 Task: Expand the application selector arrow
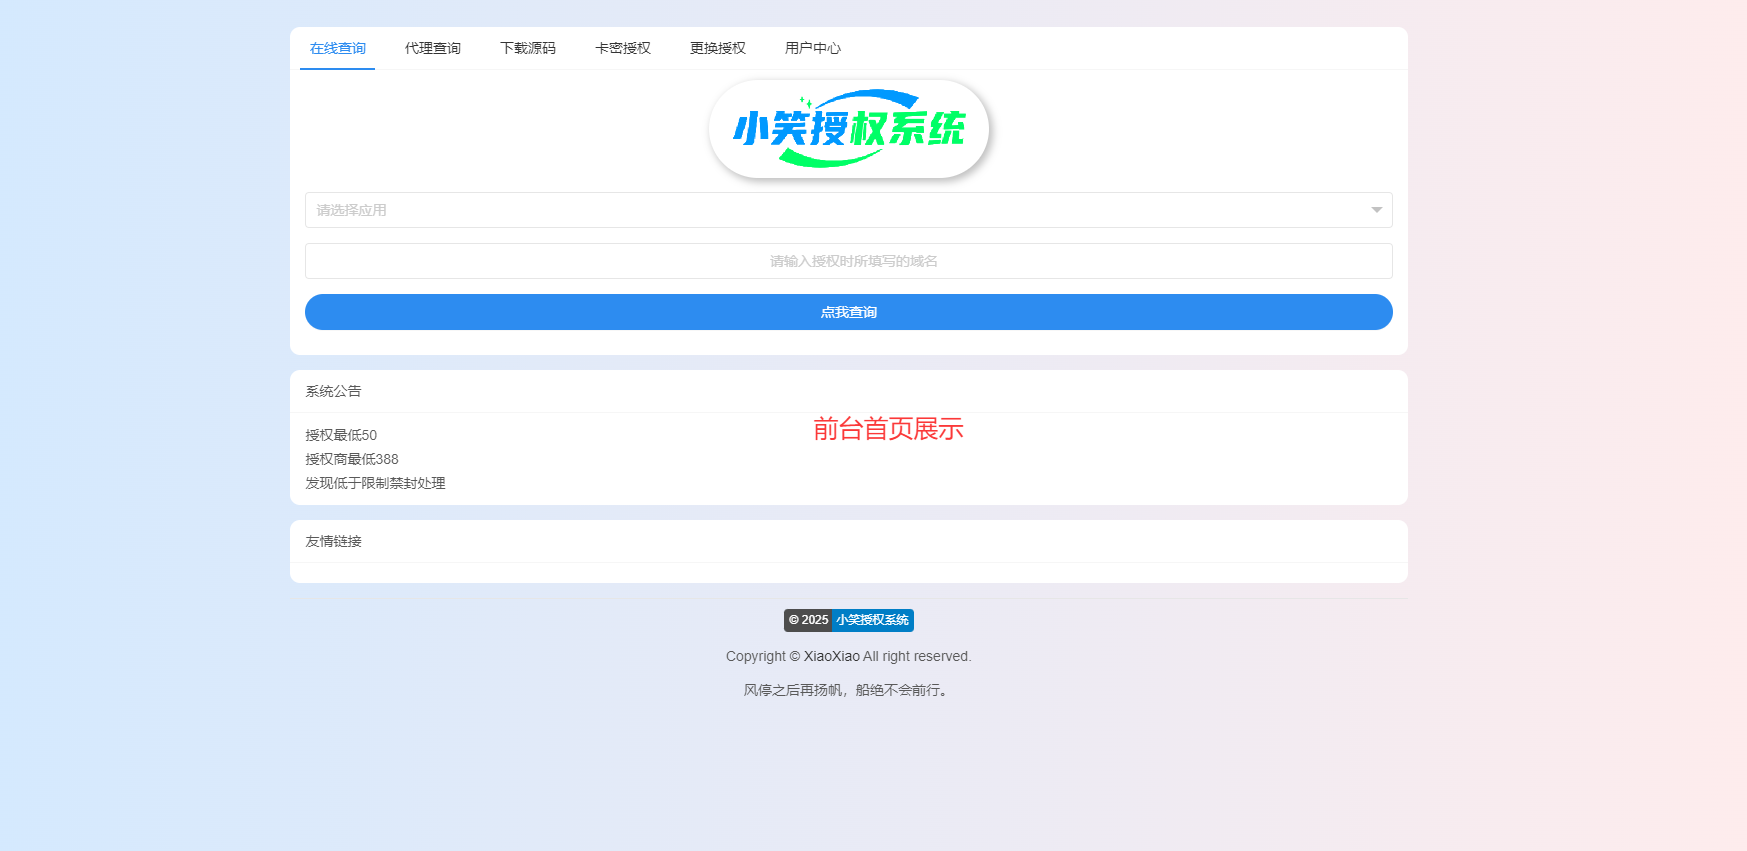[x=1376, y=210]
